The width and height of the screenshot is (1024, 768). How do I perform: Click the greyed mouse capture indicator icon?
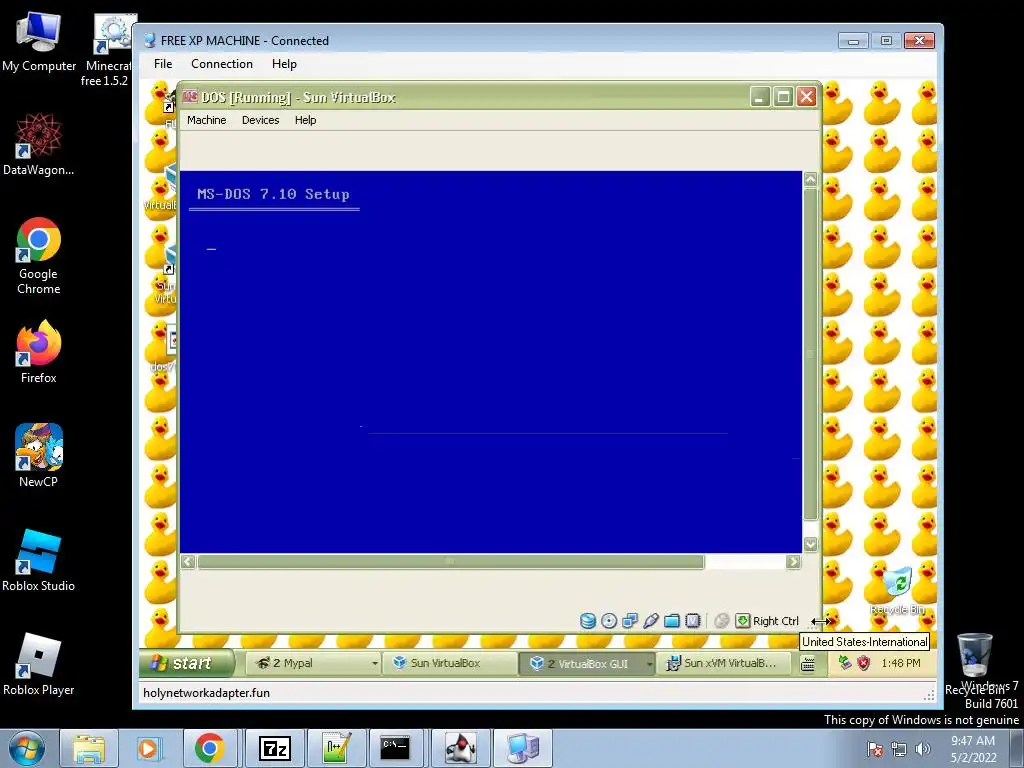(722, 621)
